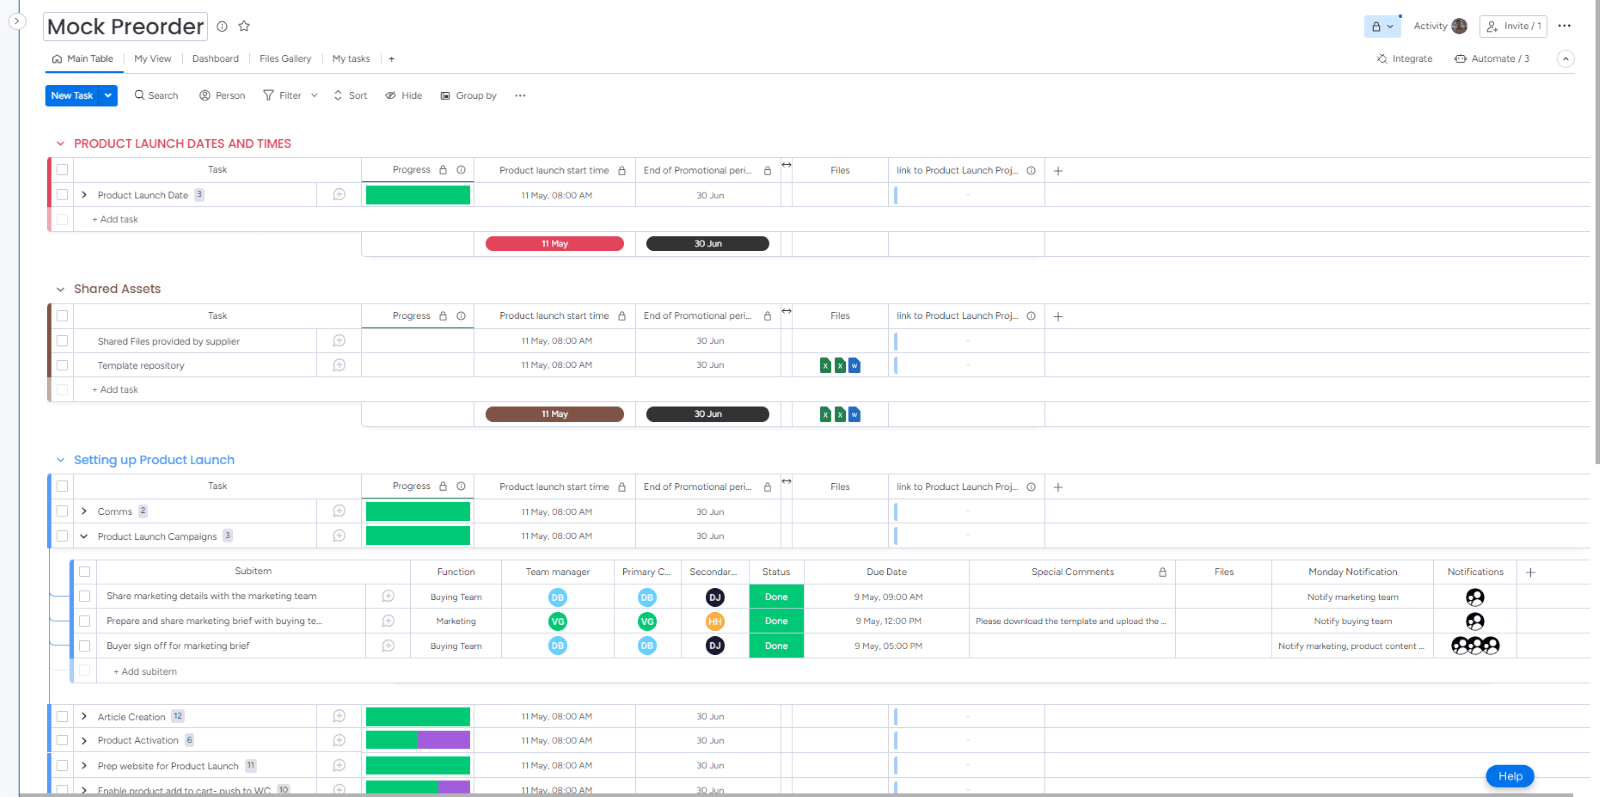Open the Files Gallery tab
Screen dimensions: 1600x797
pyautogui.click(x=285, y=59)
